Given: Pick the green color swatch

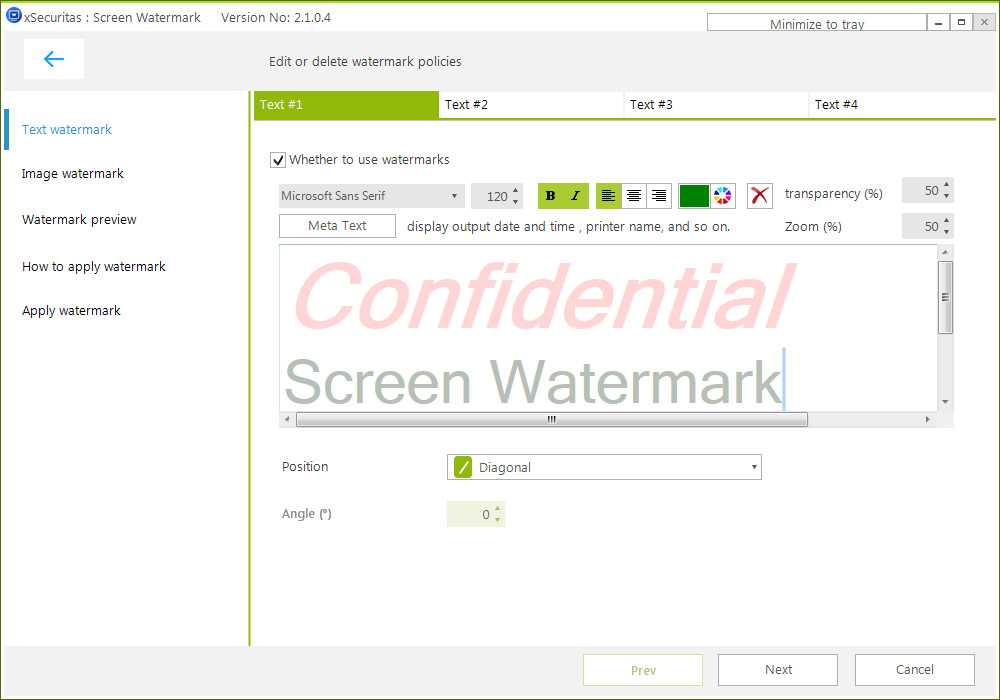Looking at the screenshot, I should (x=695, y=196).
